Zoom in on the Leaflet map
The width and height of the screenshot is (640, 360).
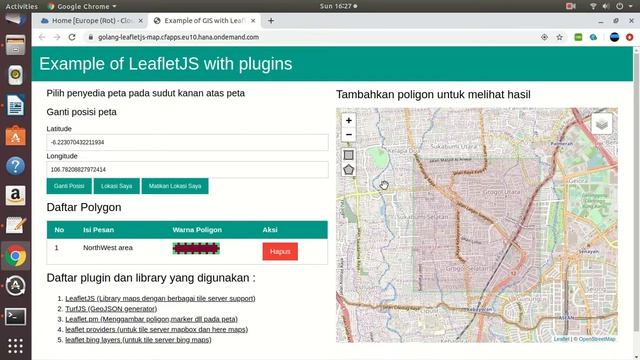tap(349, 120)
